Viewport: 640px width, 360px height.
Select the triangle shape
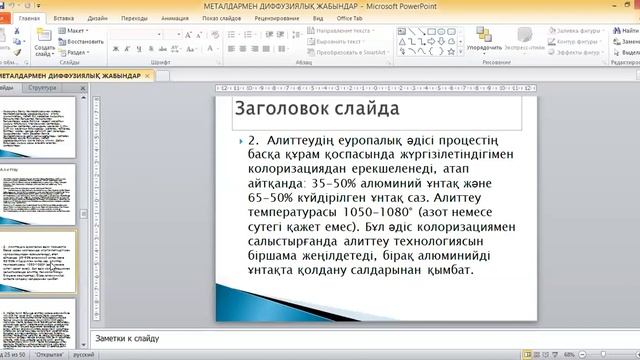pyautogui.click(x=402, y=42)
